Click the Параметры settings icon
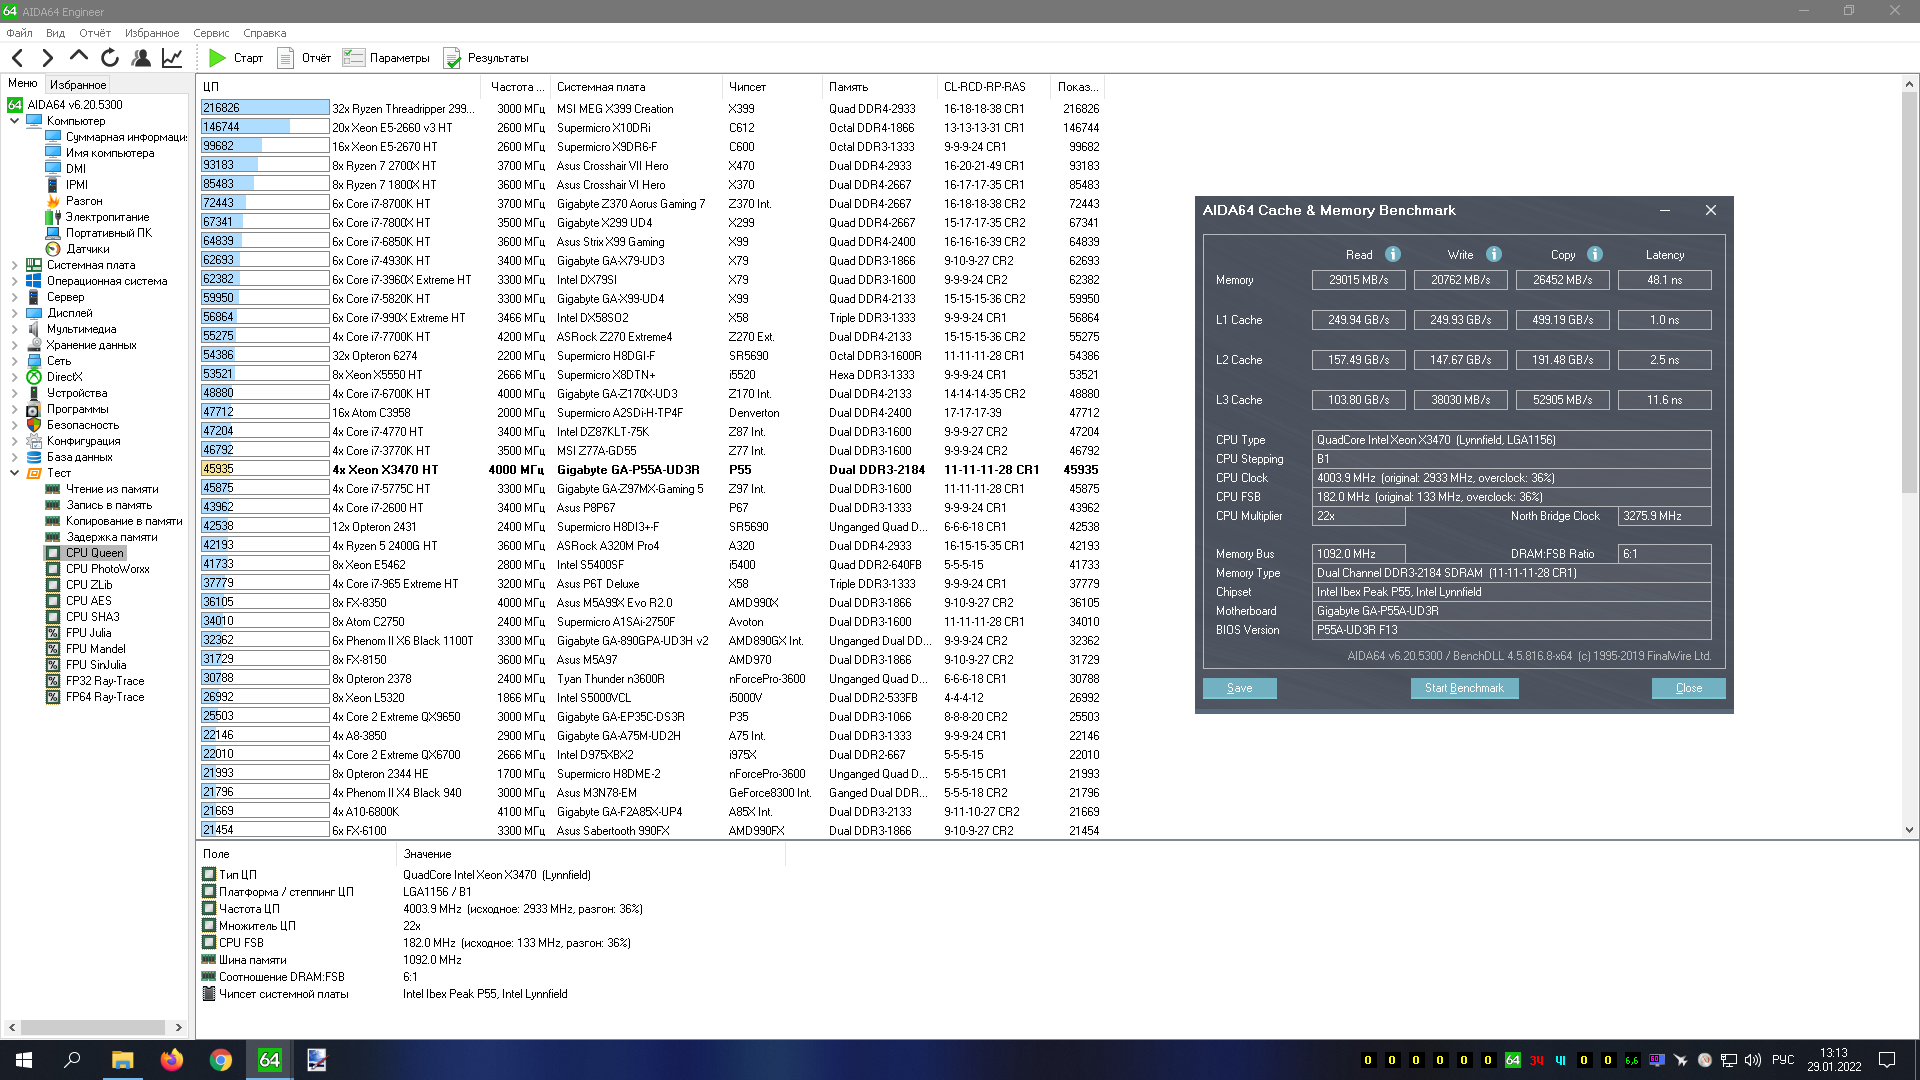The width and height of the screenshot is (1920, 1080). (353, 58)
